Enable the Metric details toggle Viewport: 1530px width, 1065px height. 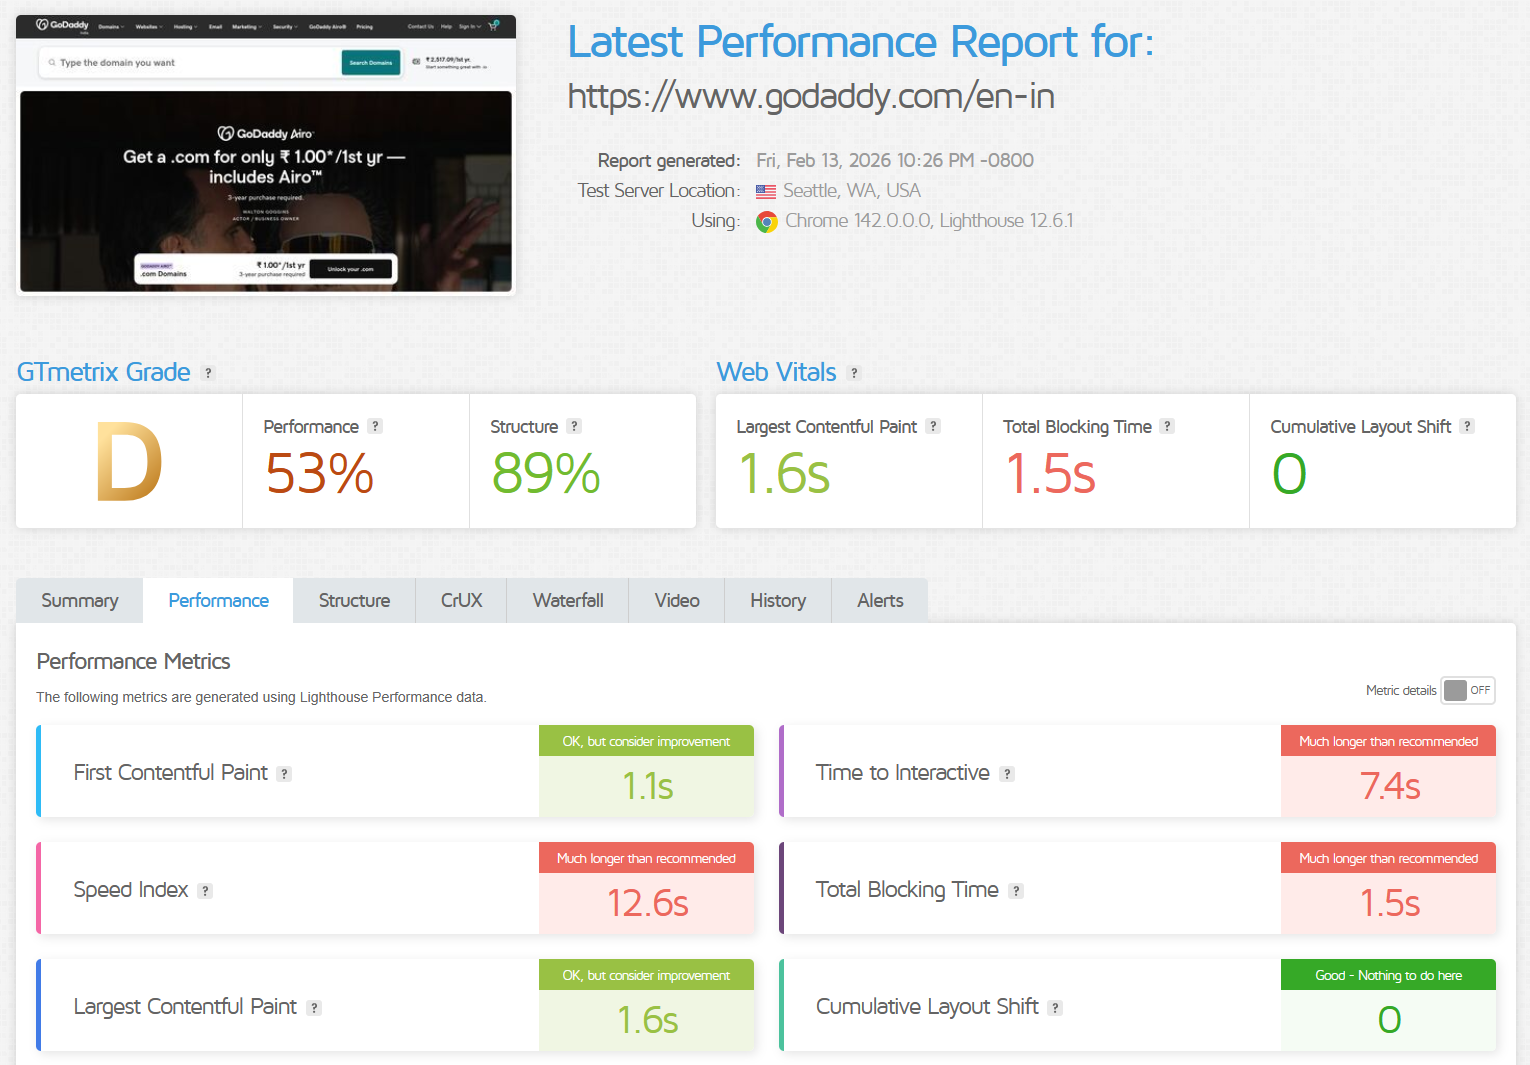(1467, 690)
